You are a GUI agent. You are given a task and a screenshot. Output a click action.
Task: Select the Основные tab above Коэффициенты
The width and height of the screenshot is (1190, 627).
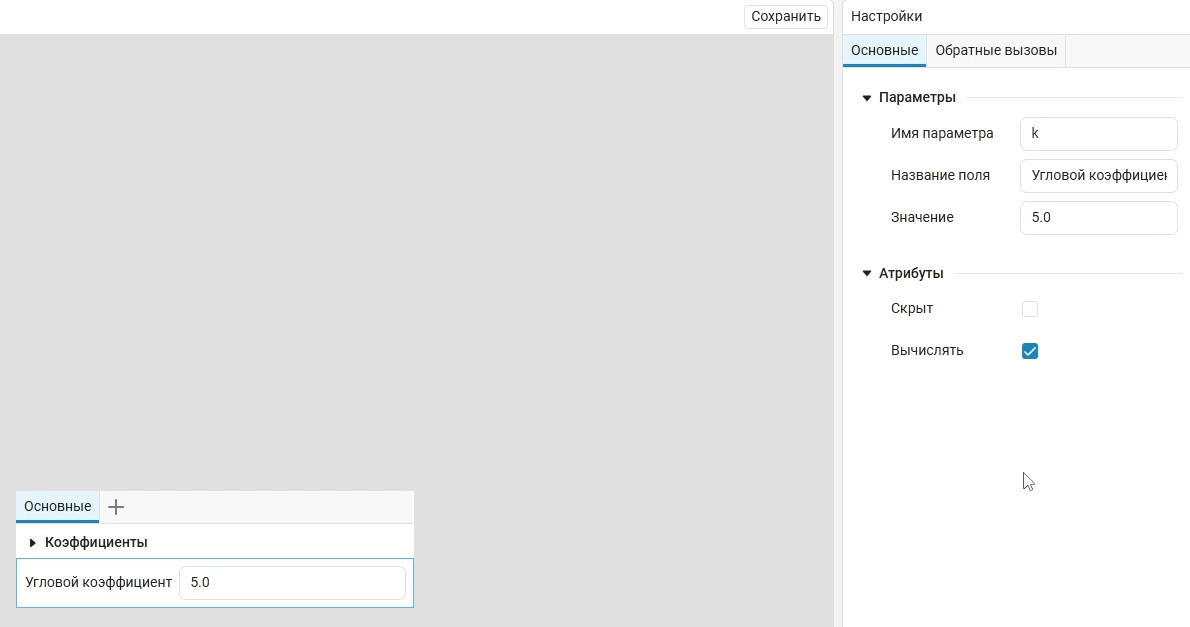pyautogui.click(x=57, y=507)
